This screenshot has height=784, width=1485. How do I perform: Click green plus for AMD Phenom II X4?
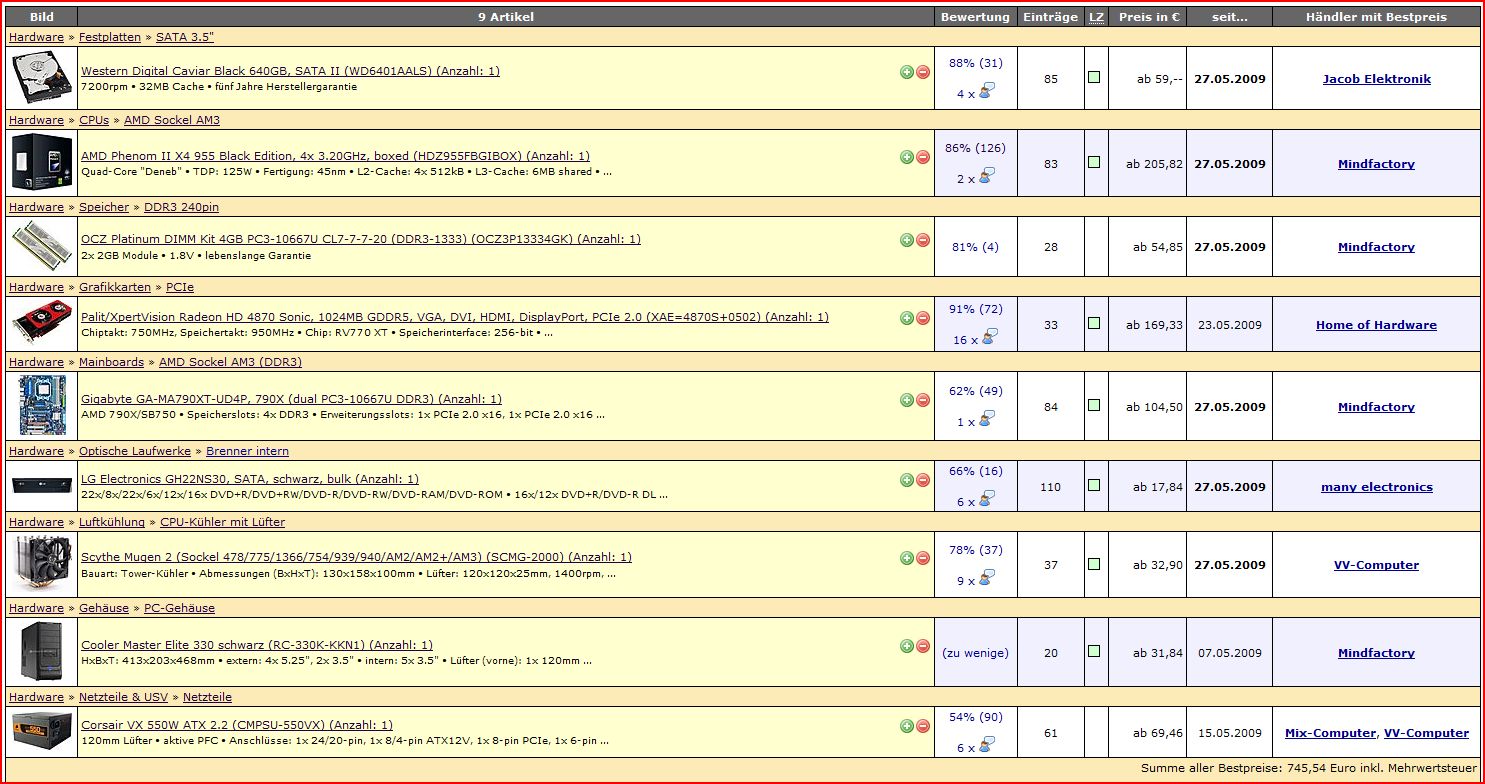point(906,157)
